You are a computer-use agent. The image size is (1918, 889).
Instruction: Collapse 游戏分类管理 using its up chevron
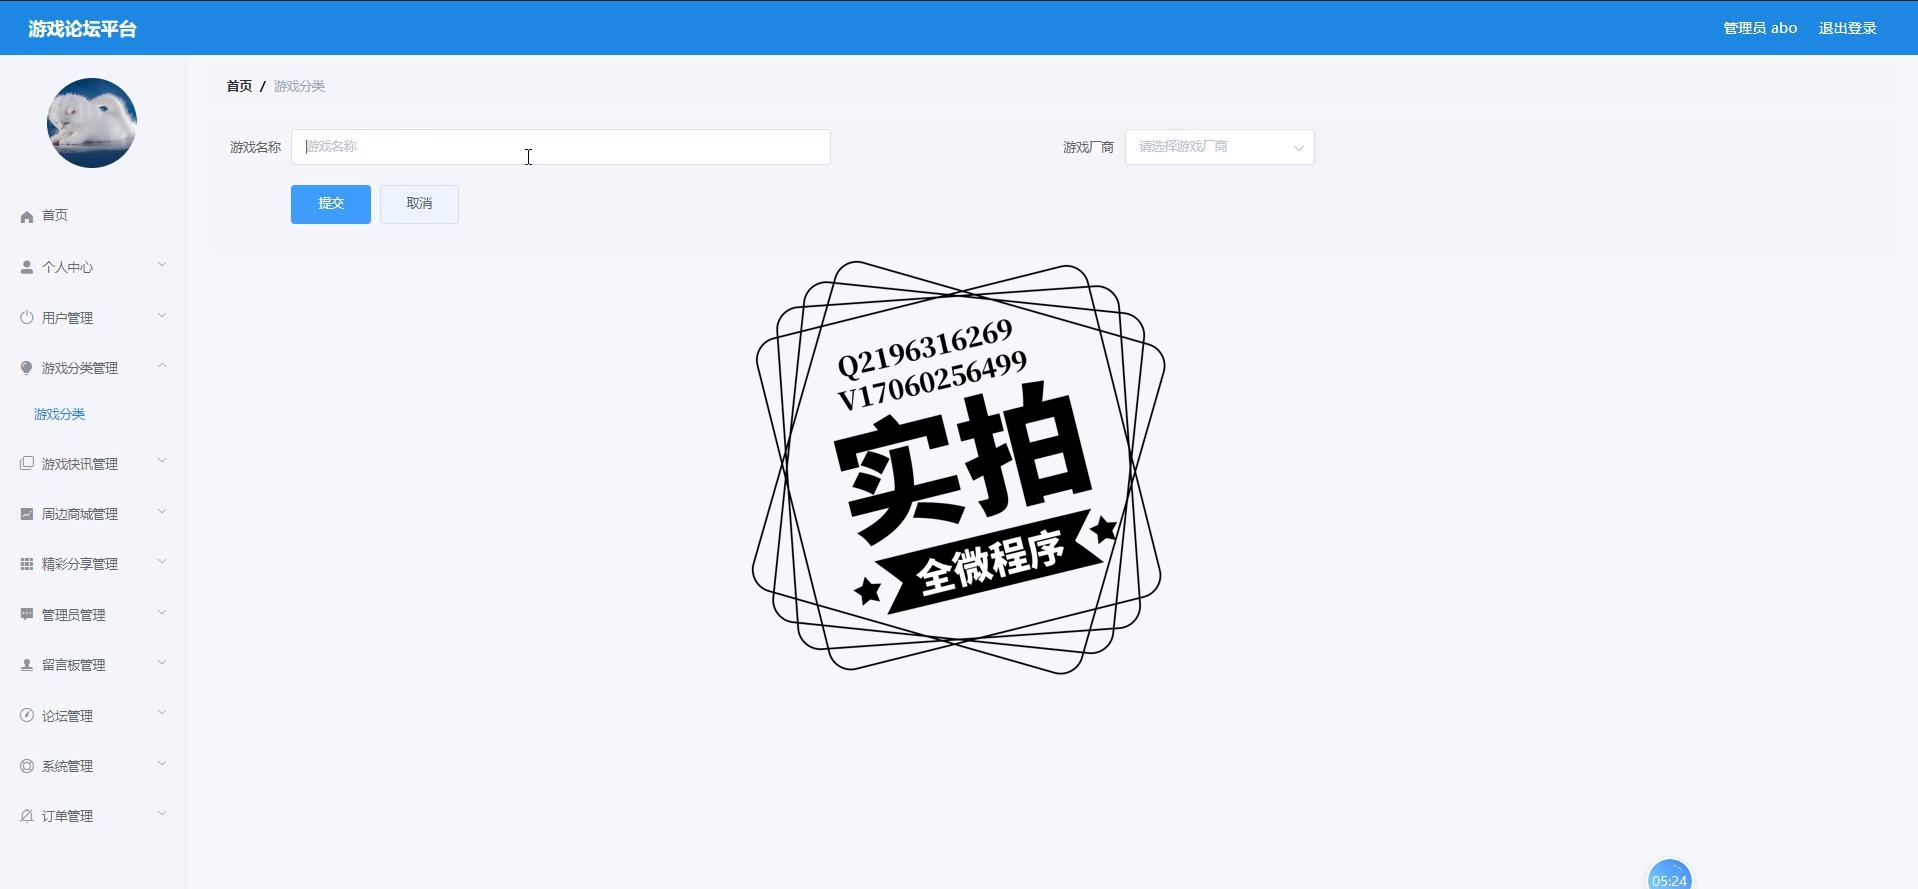162,366
